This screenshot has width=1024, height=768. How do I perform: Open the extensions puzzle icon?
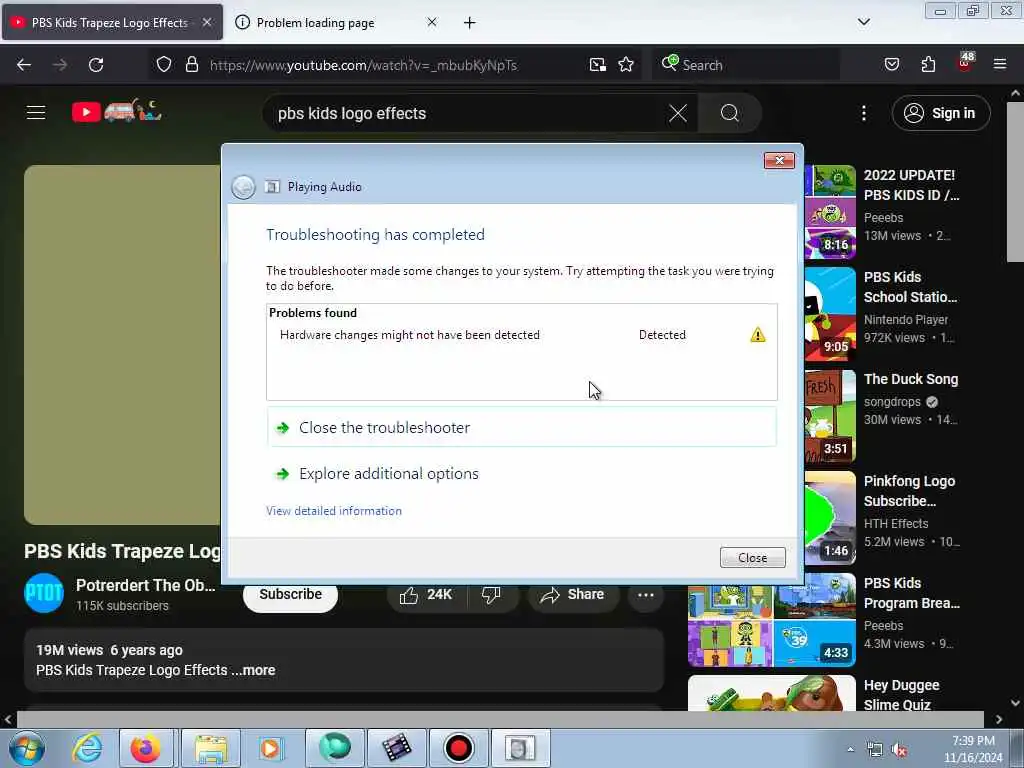(928, 65)
